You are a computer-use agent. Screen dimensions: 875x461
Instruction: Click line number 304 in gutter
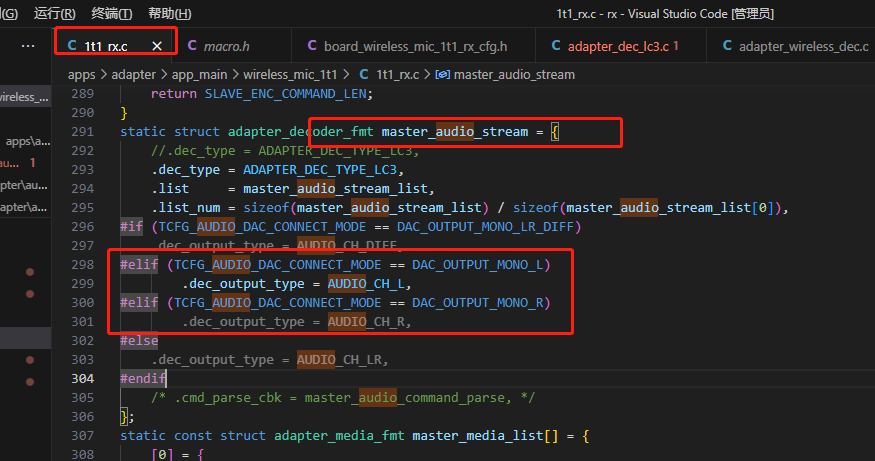pos(83,378)
